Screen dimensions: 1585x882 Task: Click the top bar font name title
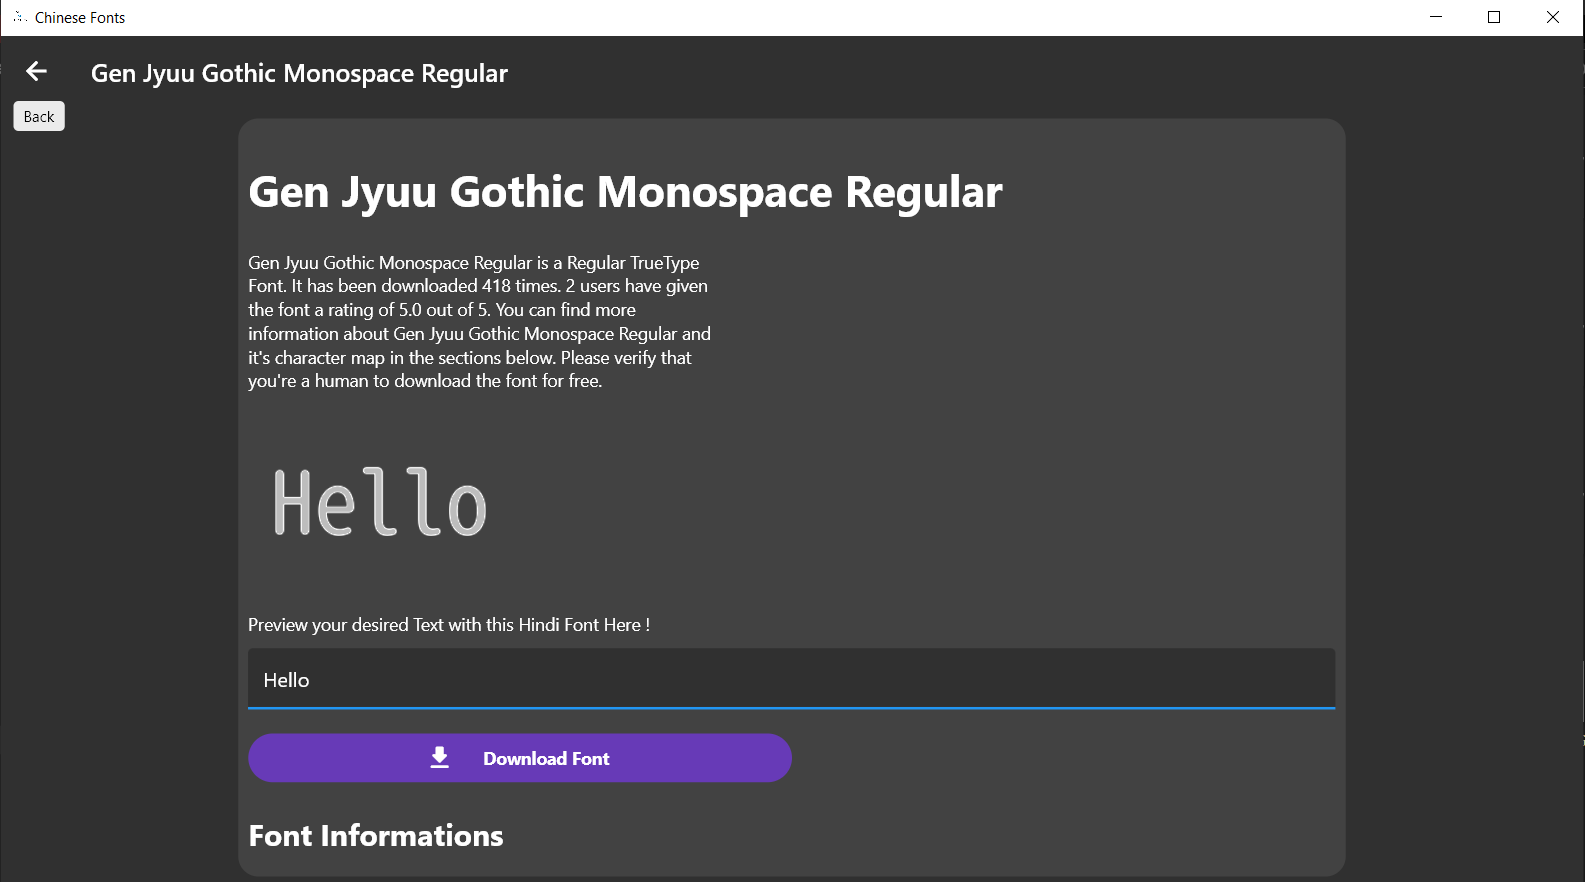299,74
